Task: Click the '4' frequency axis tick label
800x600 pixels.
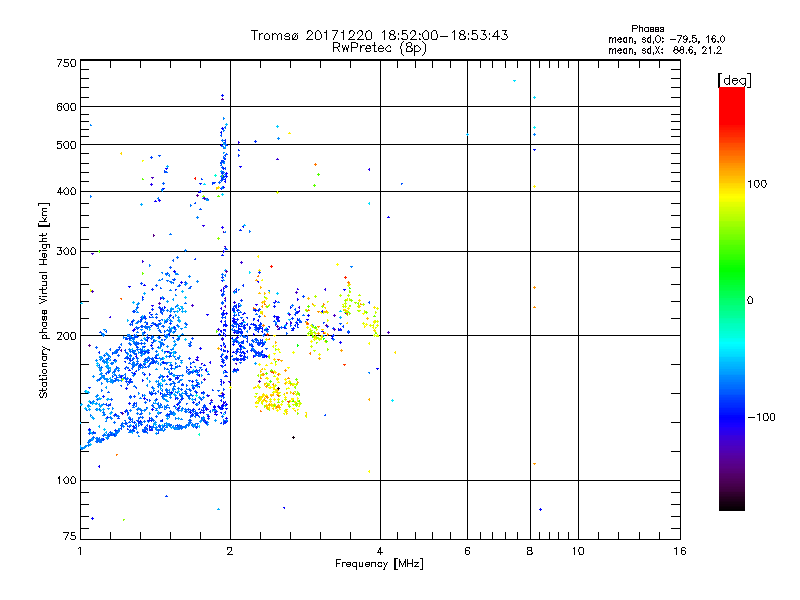Action: (x=380, y=551)
